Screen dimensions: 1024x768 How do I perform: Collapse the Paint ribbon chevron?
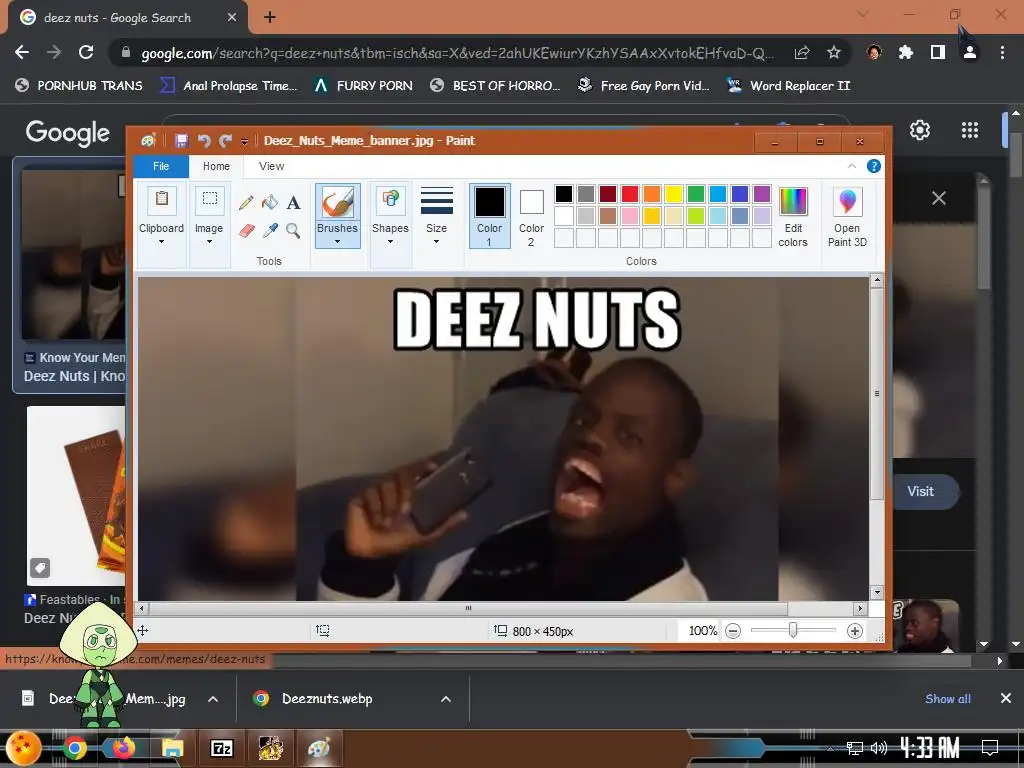click(x=852, y=166)
